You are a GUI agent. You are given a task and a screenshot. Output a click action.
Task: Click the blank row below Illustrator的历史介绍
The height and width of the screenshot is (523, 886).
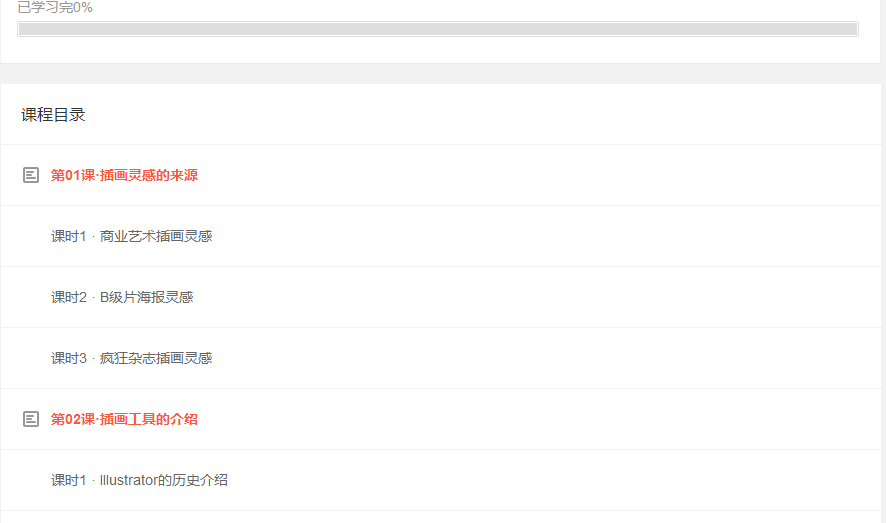[x=441, y=517]
